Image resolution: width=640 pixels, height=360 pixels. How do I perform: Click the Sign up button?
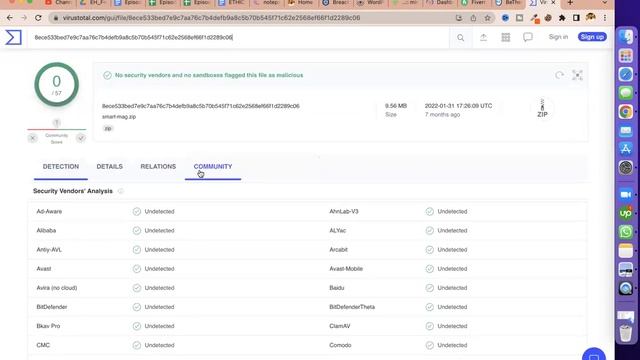[x=592, y=37]
